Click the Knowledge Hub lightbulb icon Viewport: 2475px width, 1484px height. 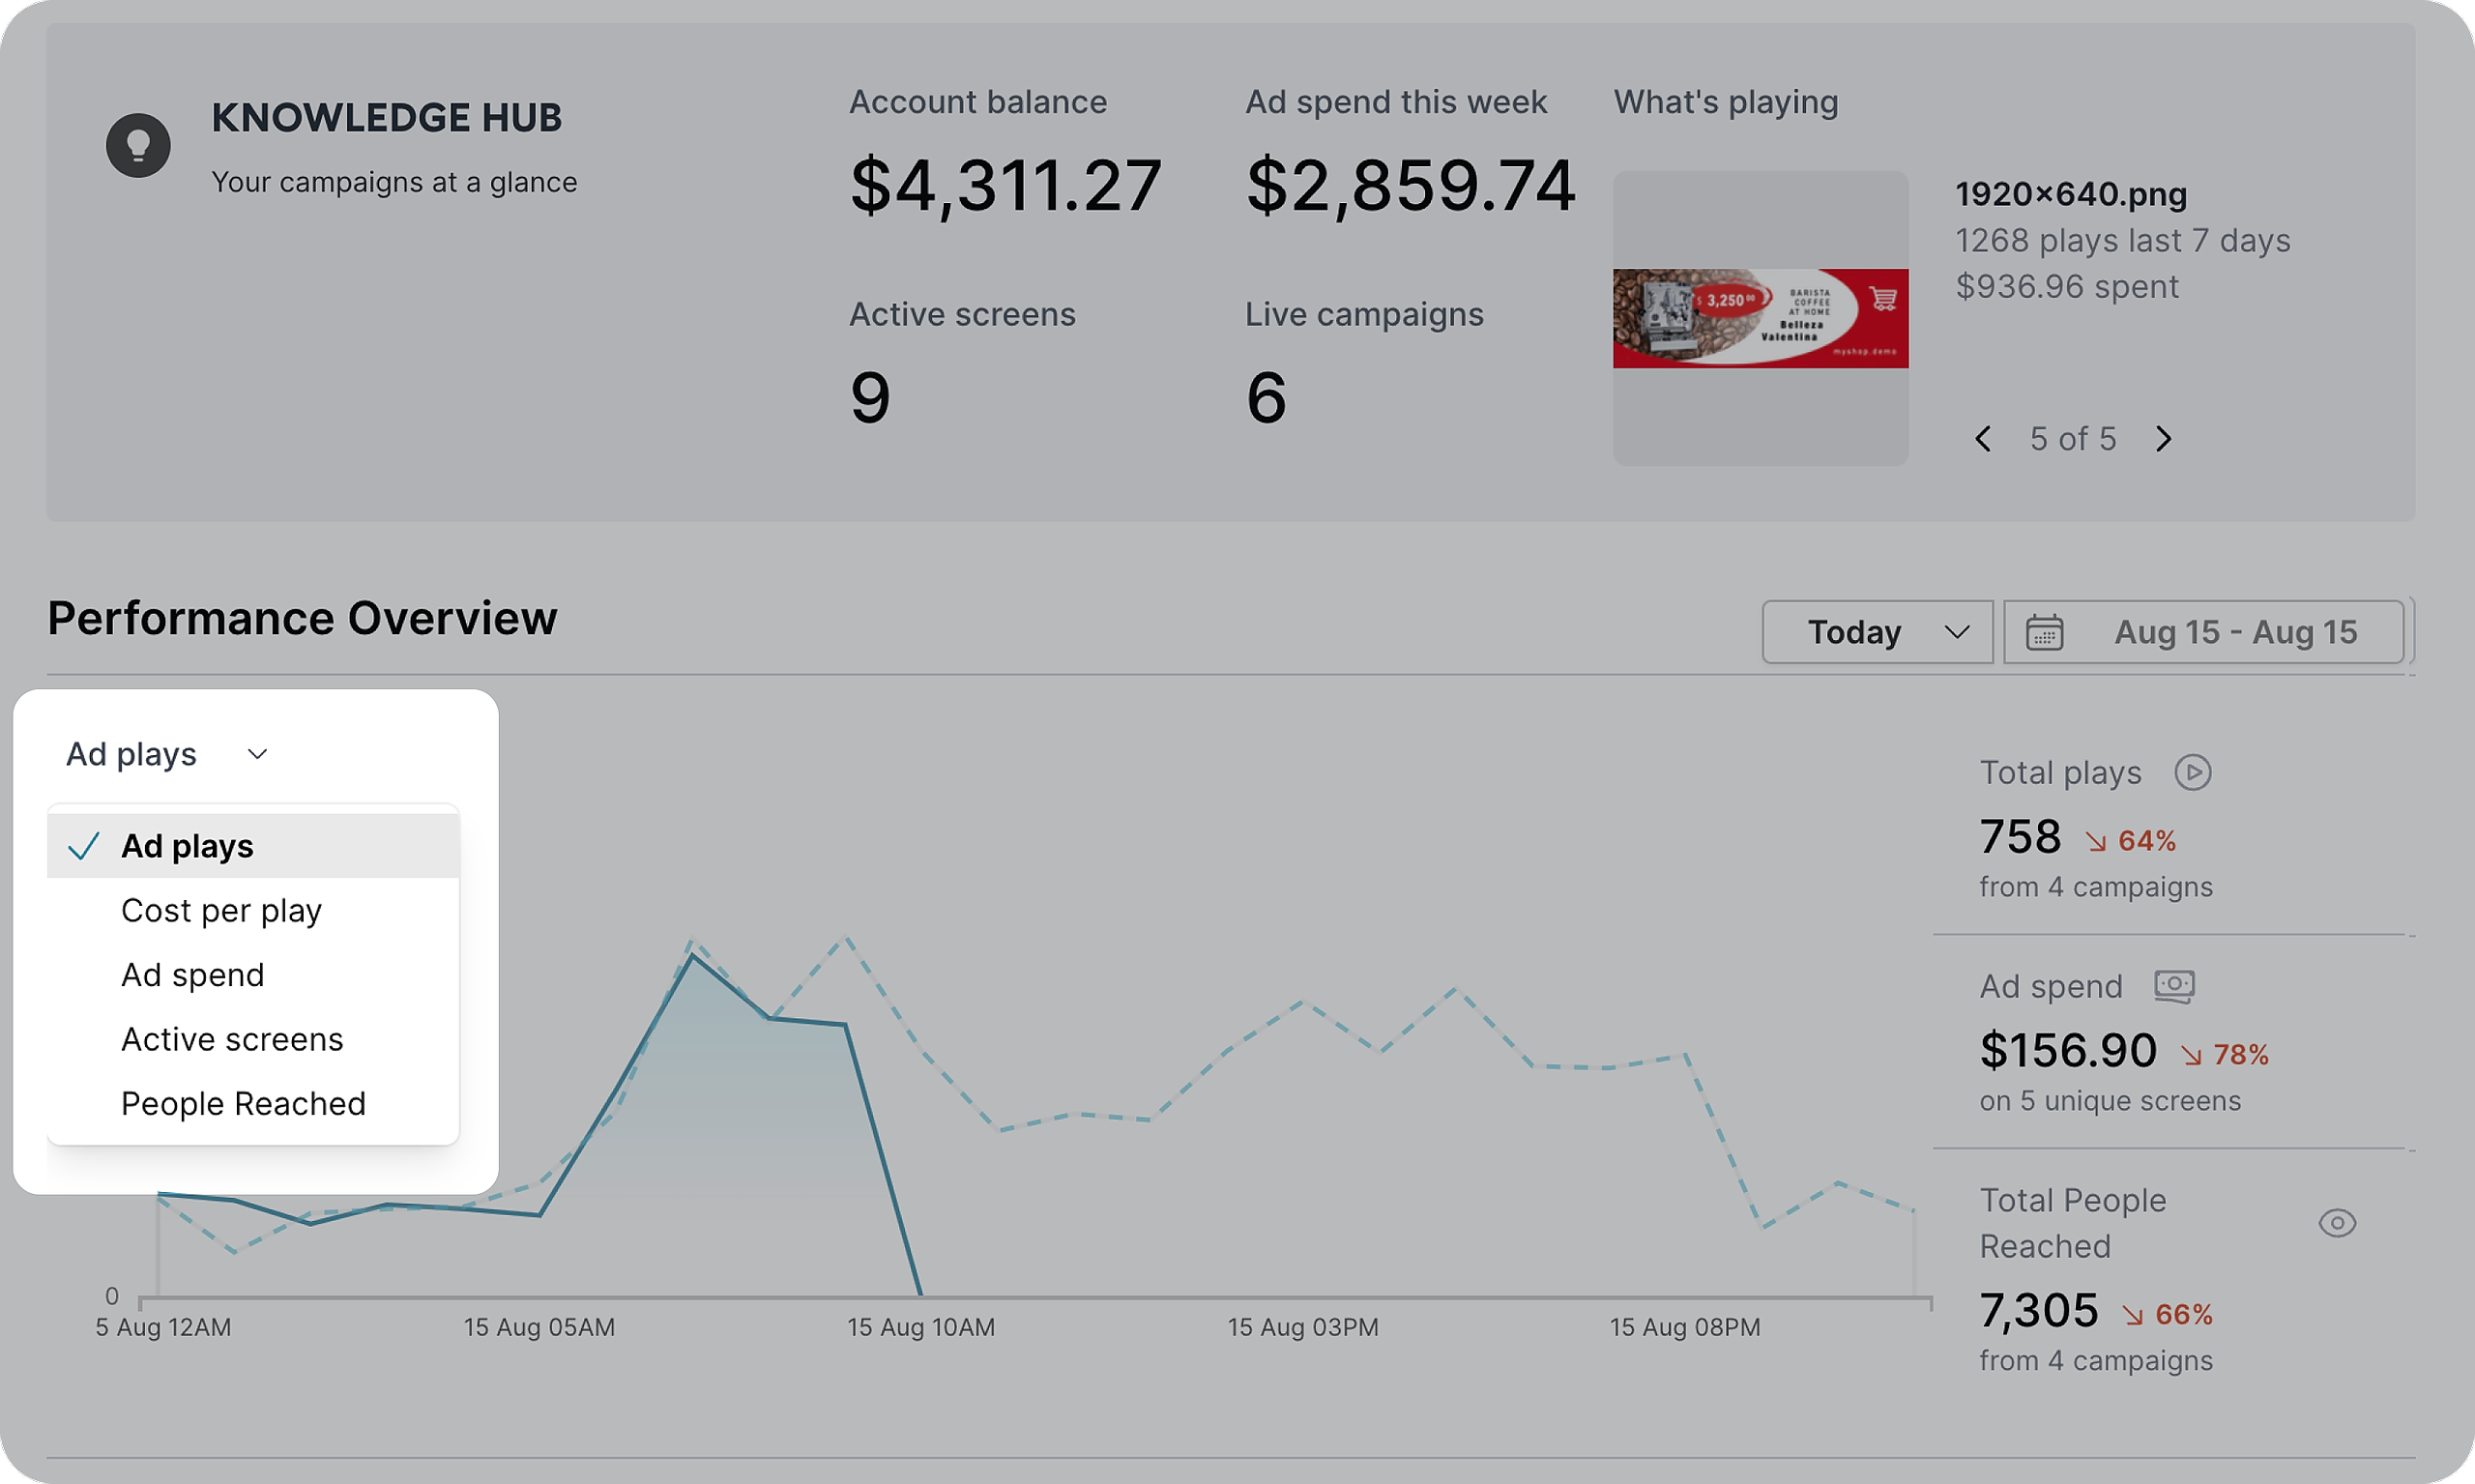[x=138, y=146]
